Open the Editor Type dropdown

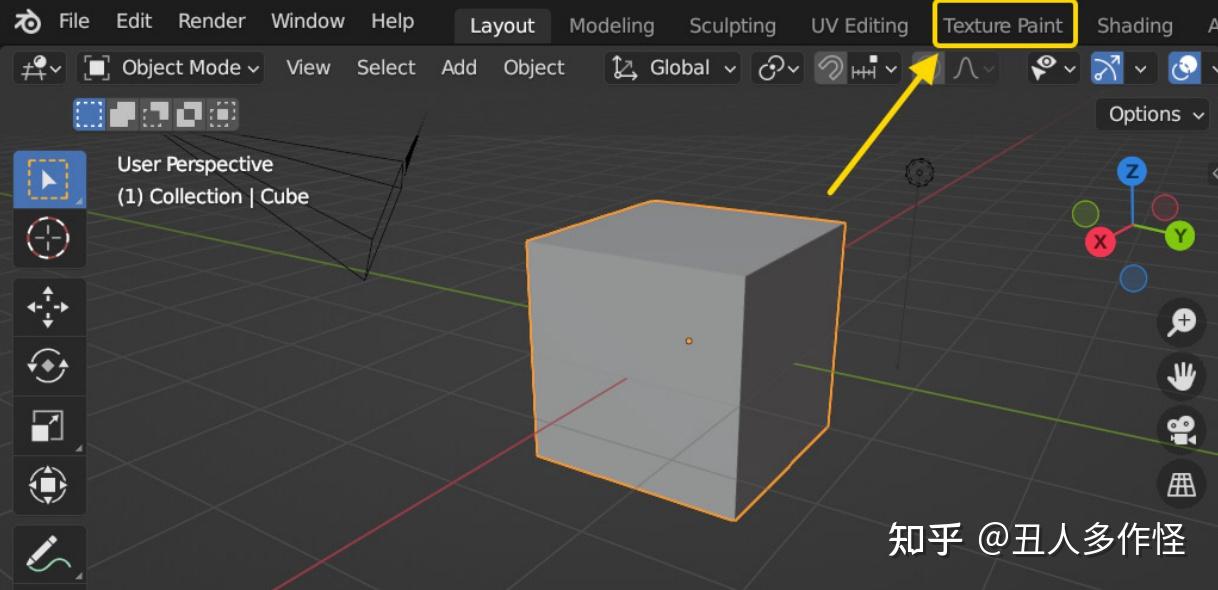pos(41,68)
